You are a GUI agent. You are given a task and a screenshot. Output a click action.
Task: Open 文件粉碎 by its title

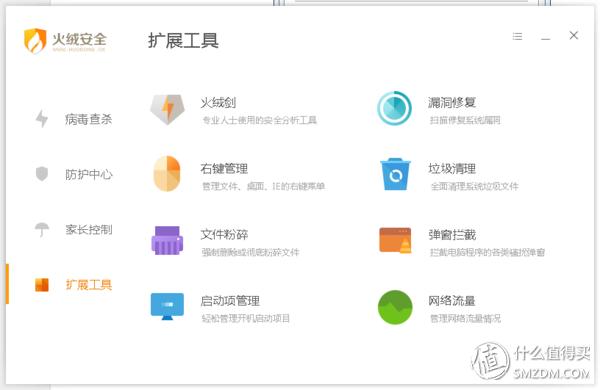coord(224,235)
